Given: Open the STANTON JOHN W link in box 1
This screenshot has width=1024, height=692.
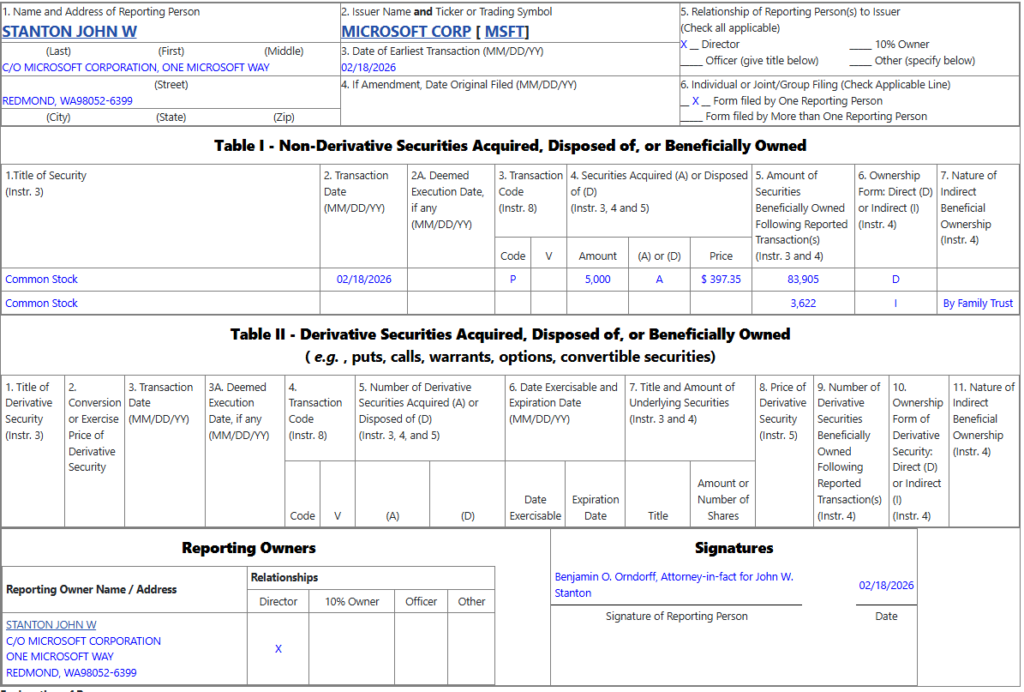Looking at the screenshot, I should (69, 31).
